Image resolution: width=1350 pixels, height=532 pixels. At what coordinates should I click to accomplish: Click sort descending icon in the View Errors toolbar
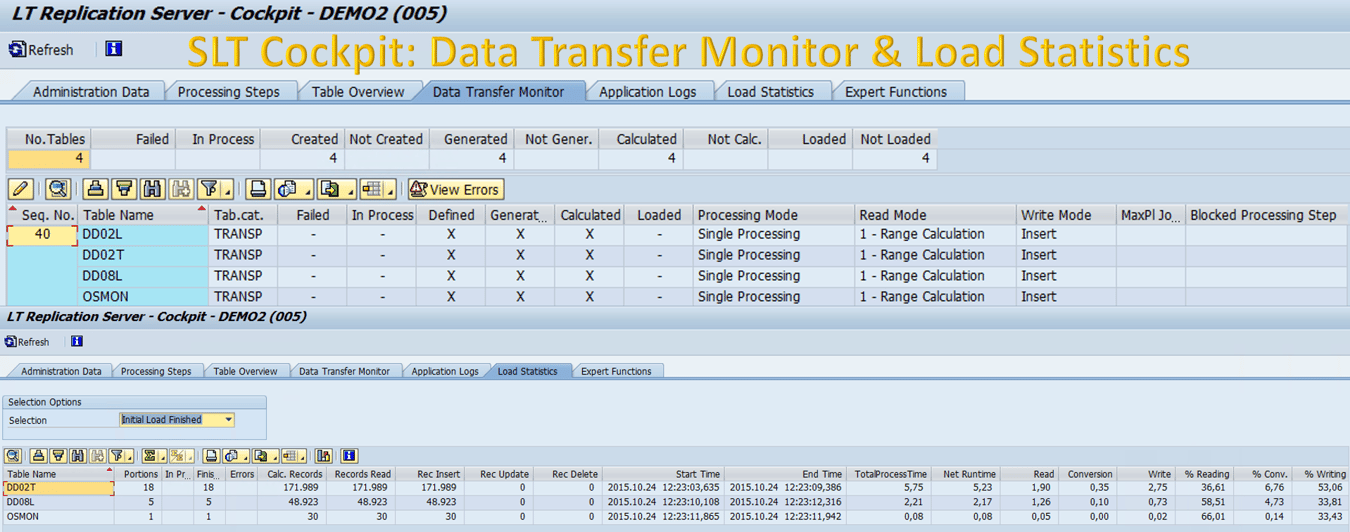tap(124, 189)
